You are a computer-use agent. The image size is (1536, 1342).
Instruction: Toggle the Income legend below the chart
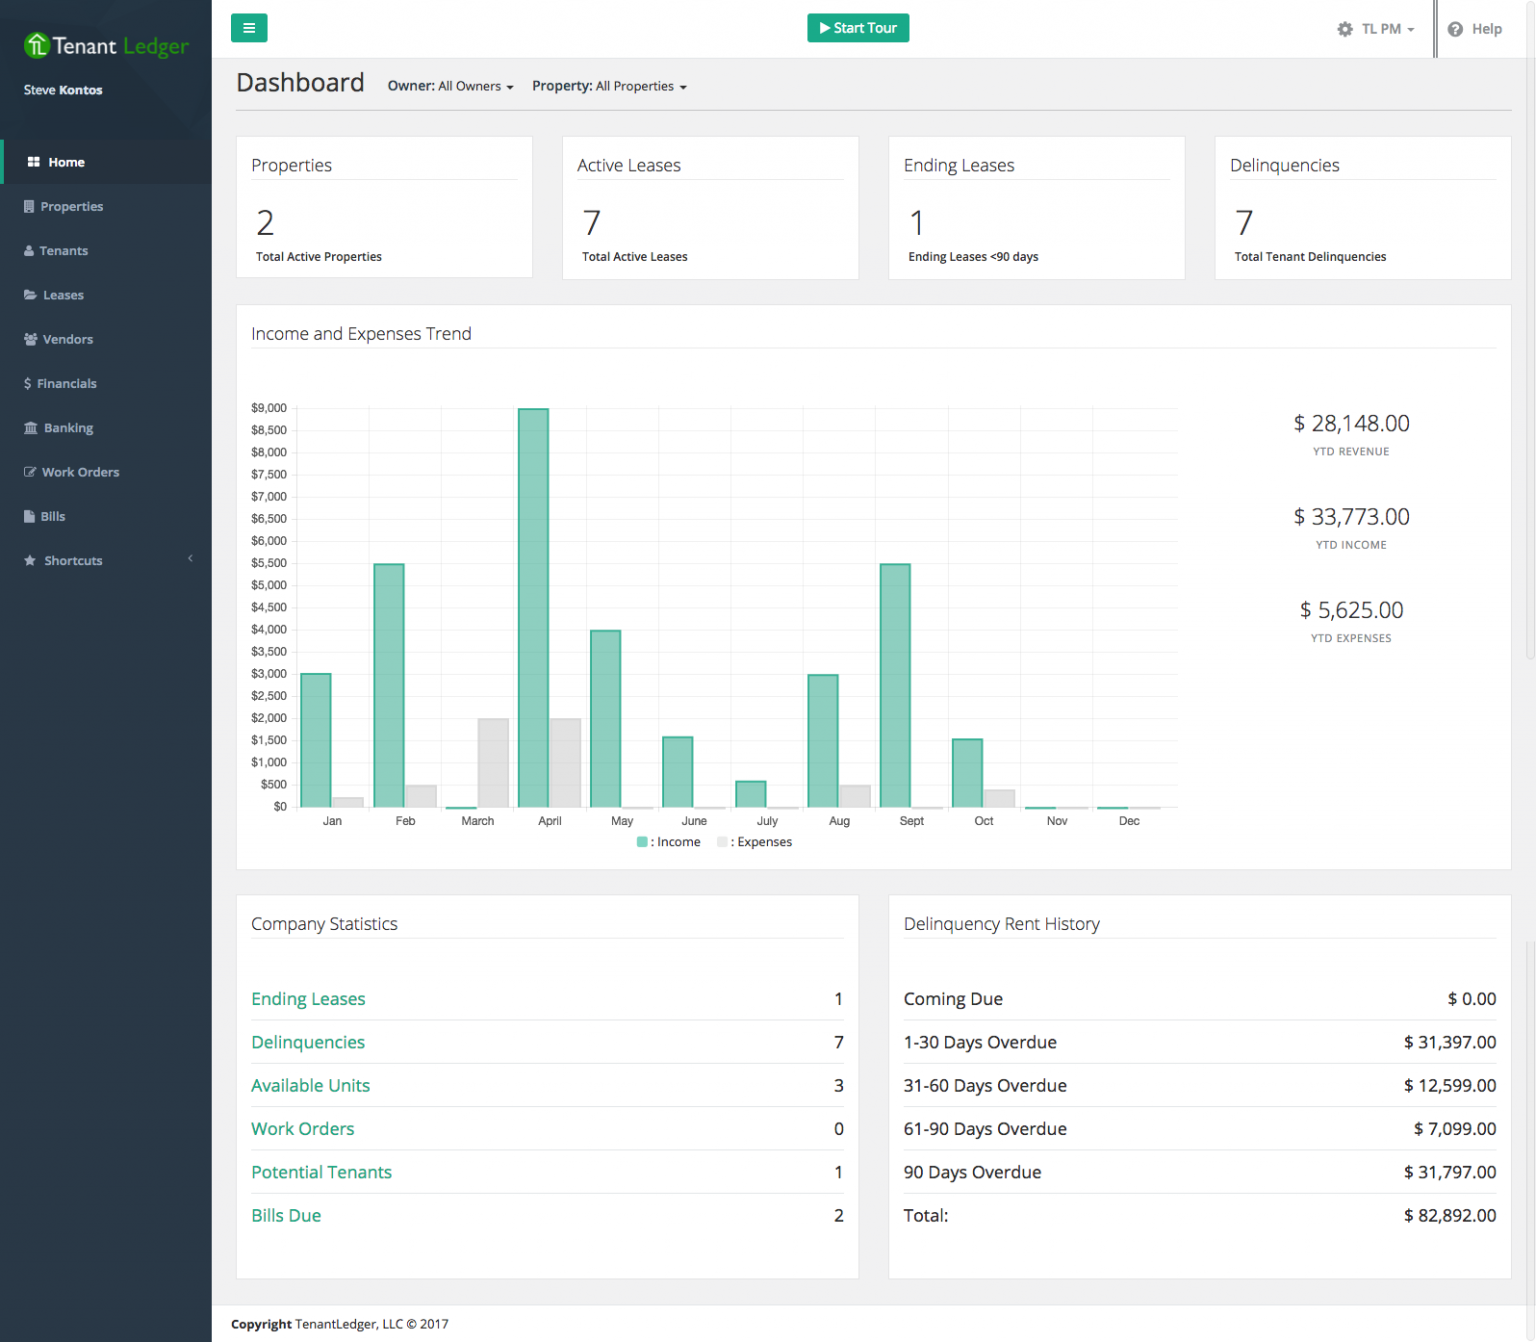pos(668,841)
